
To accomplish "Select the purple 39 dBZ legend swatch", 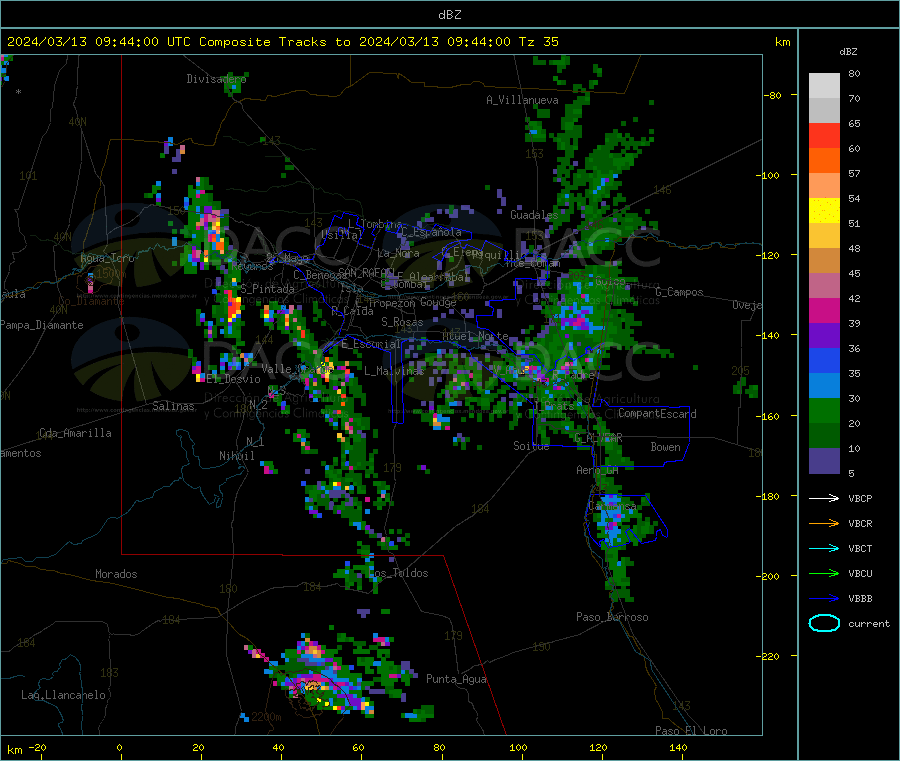I will (824, 336).
